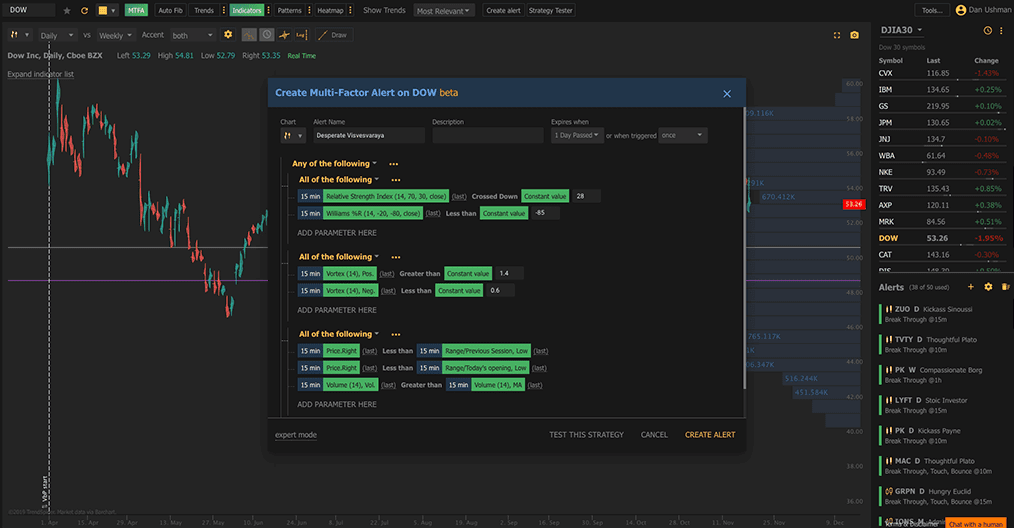Screen dimensions: 1014x528
Task: Click the Relative Strength Index parameter chip
Action: [x=385, y=196]
